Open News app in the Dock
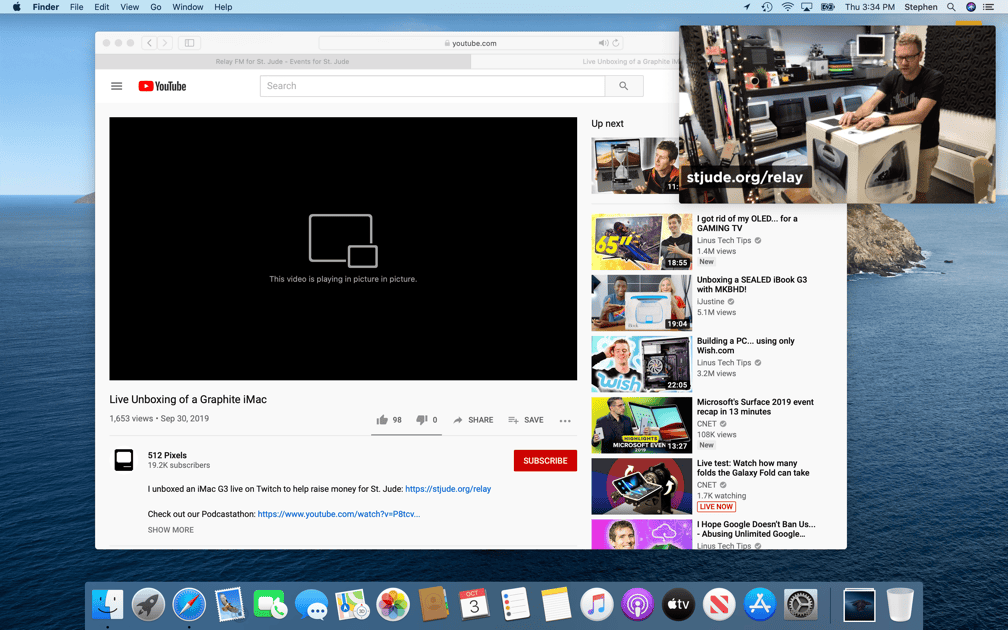1008x630 pixels. 719,605
